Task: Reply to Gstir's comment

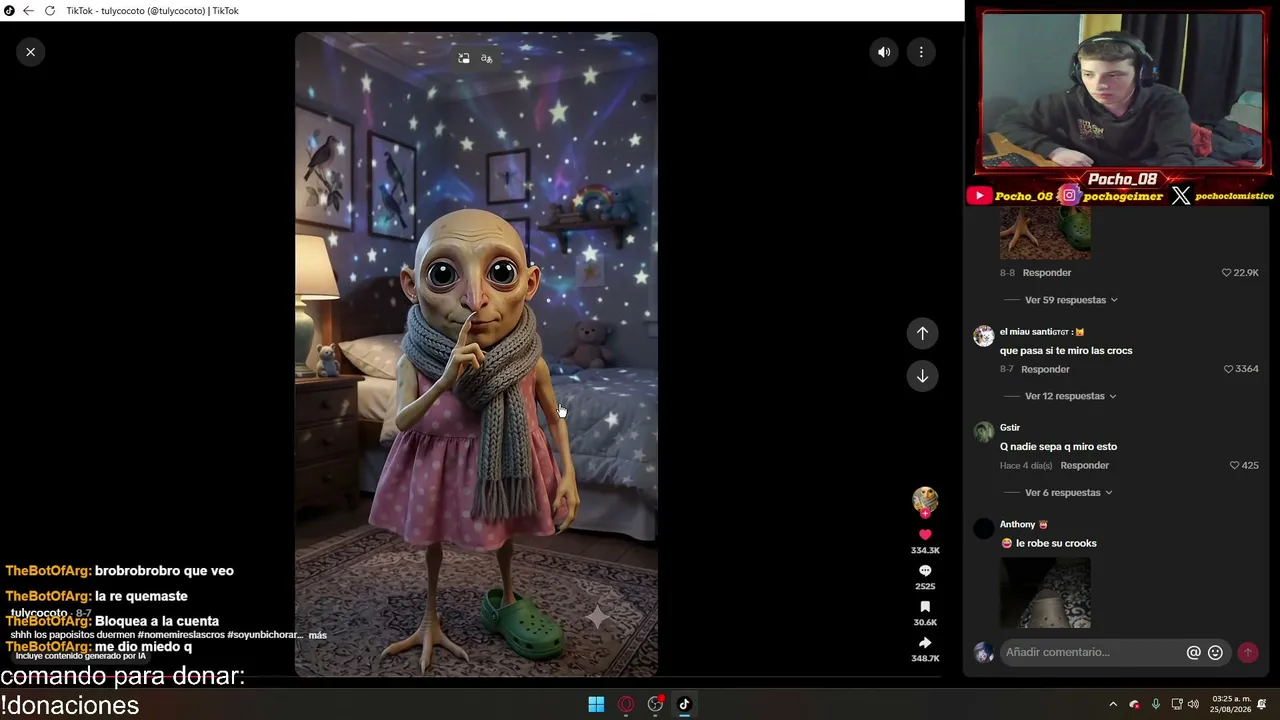Action: point(1085,465)
